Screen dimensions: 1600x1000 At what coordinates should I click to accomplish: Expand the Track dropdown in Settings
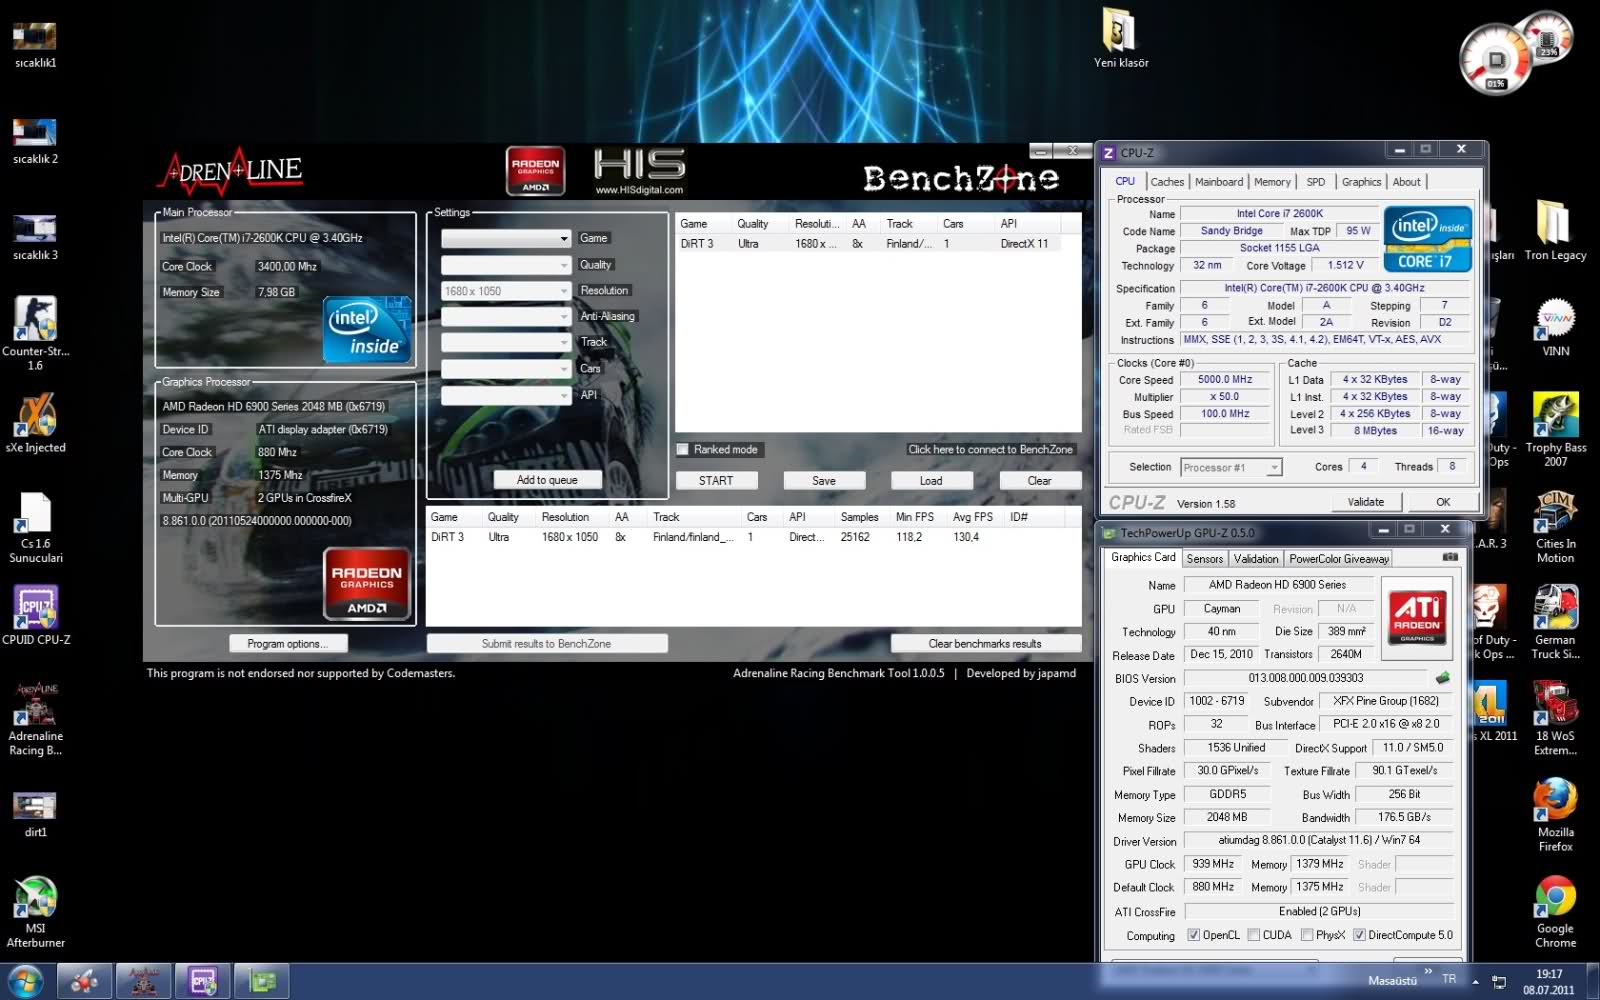point(506,343)
